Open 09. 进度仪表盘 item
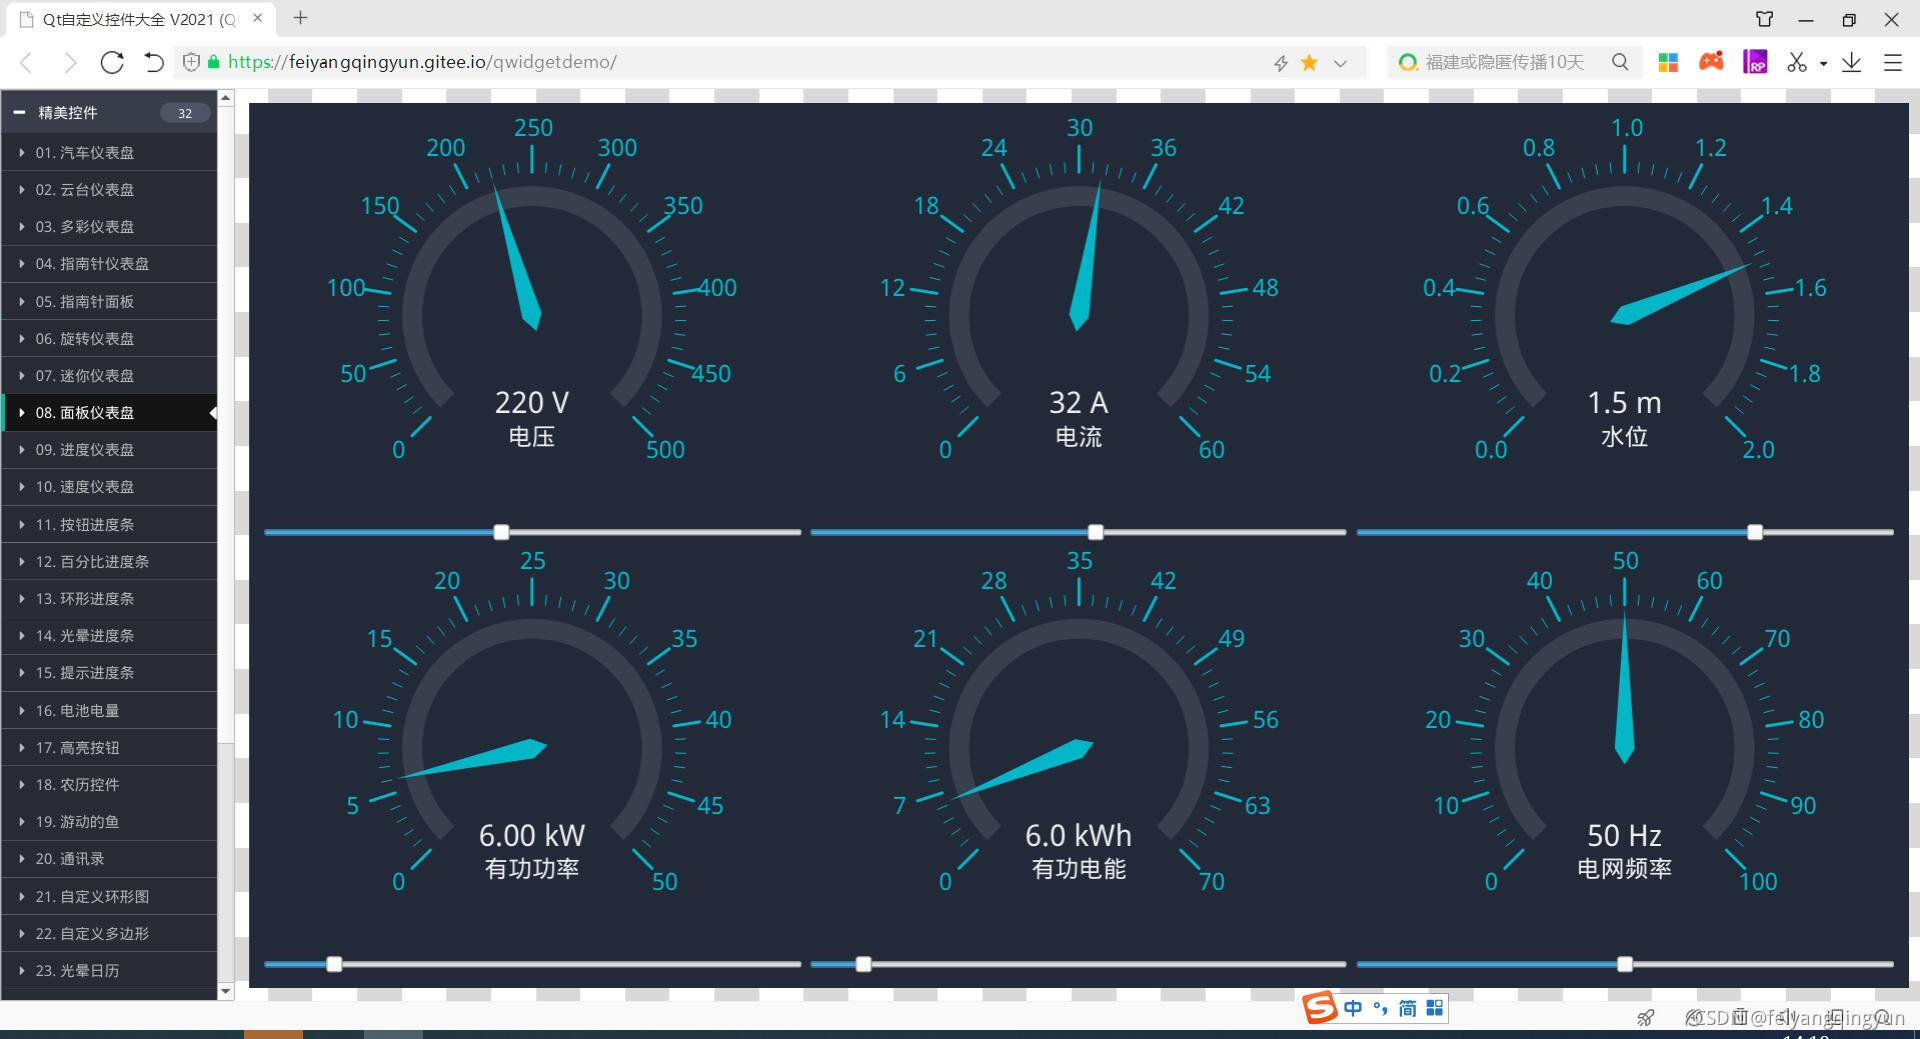The width and height of the screenshot is (1920, 1039). 108,450
